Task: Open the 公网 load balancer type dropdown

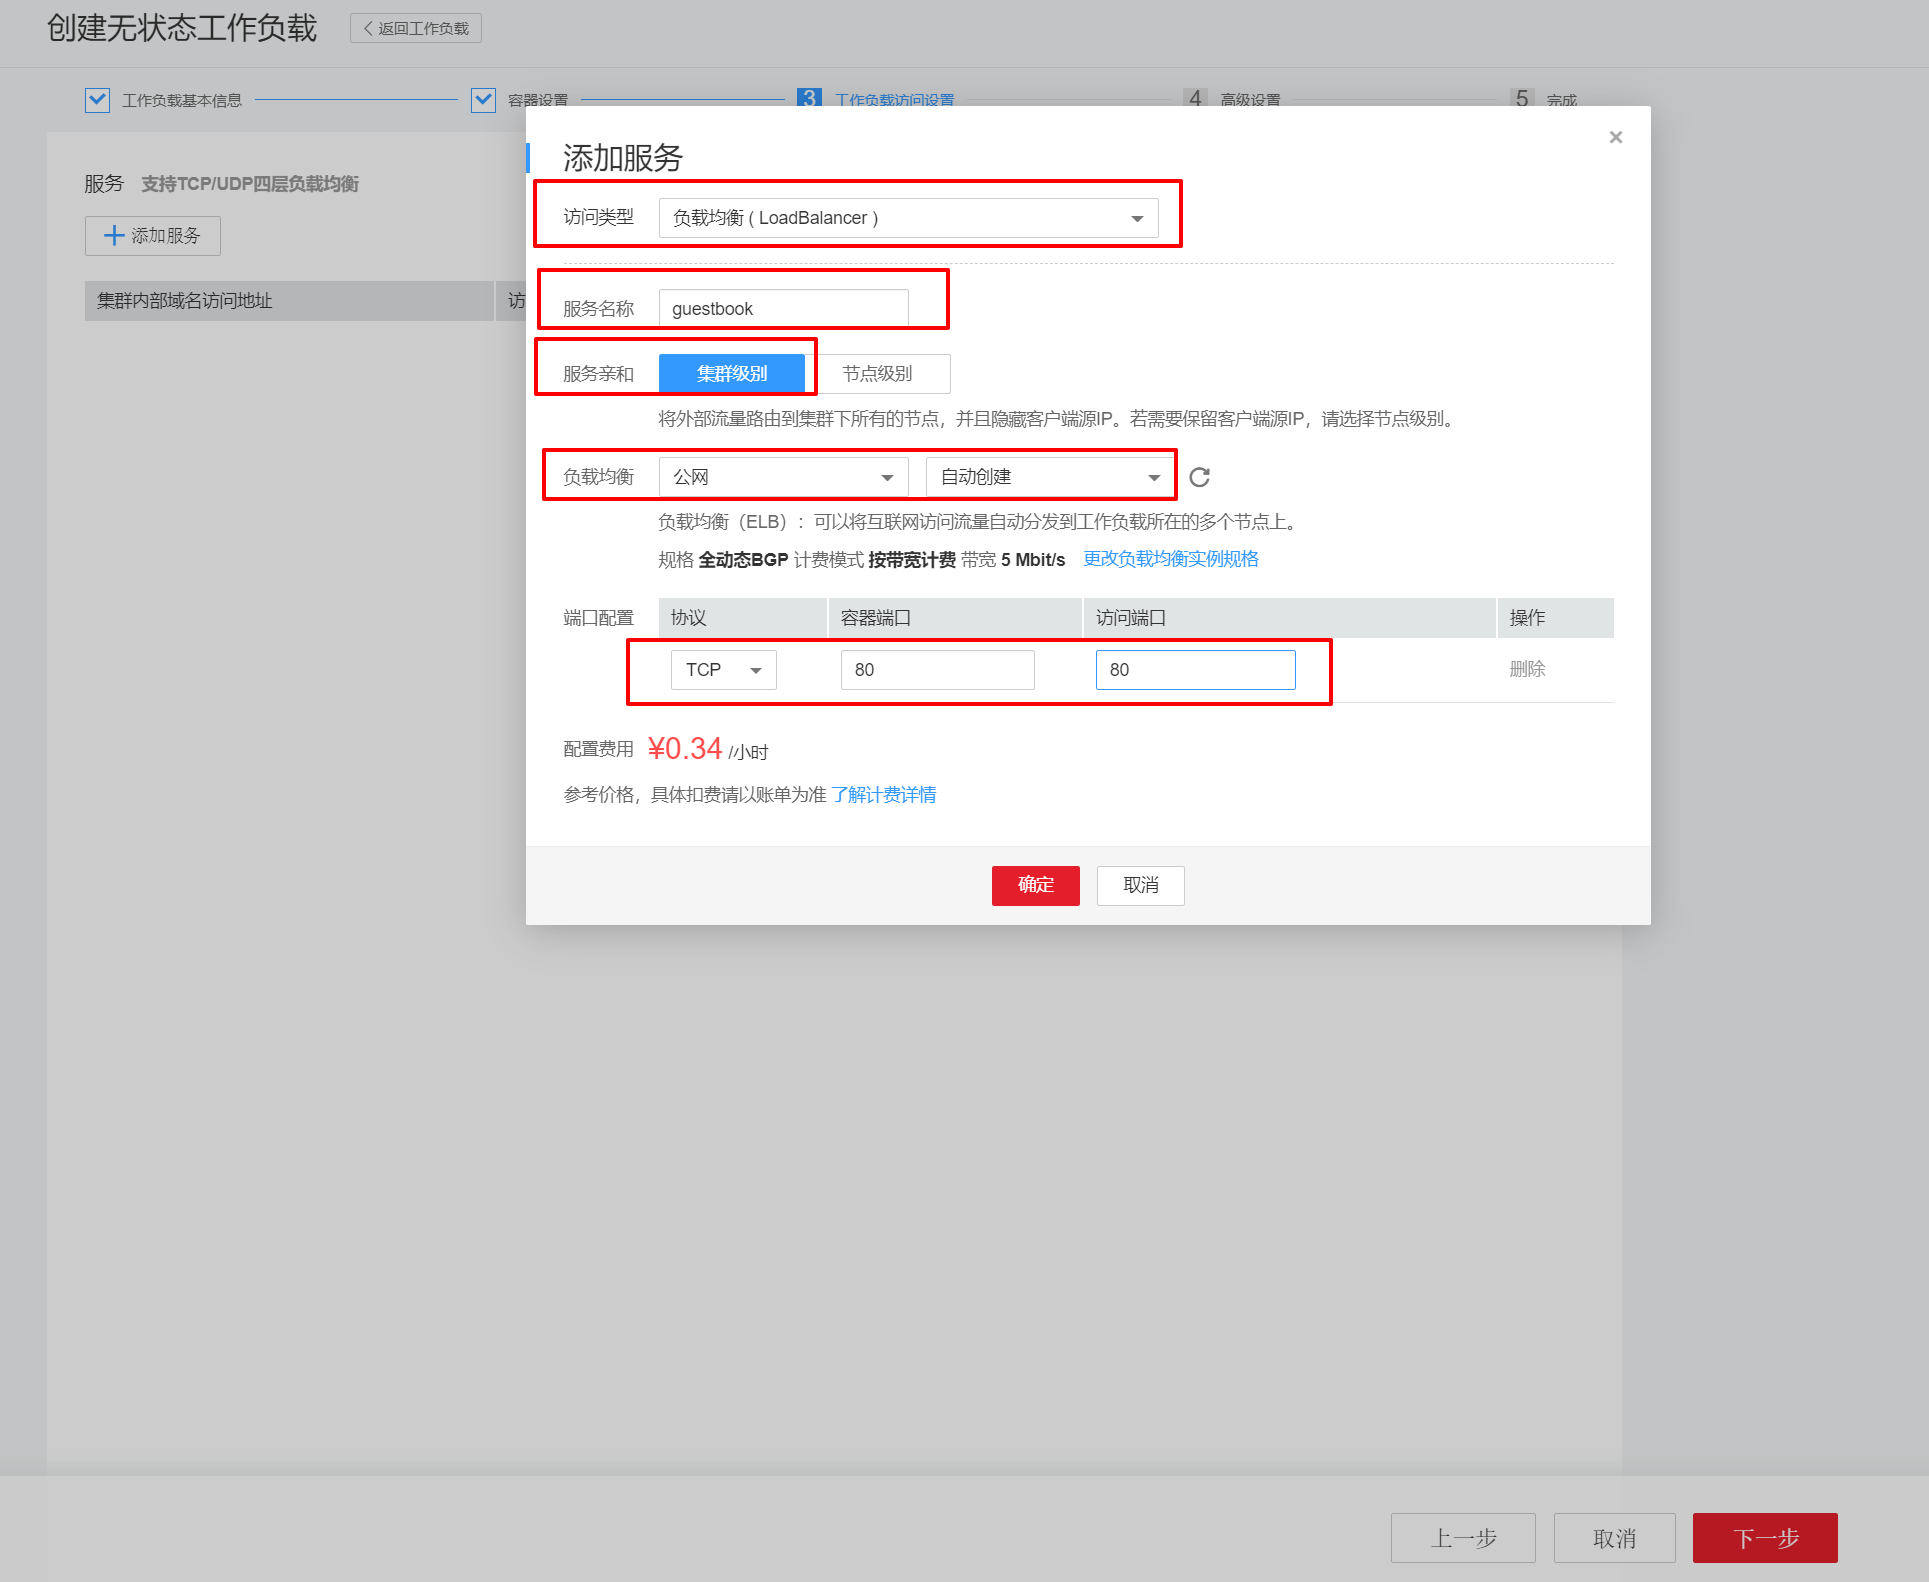Action: tap(783, 477)
